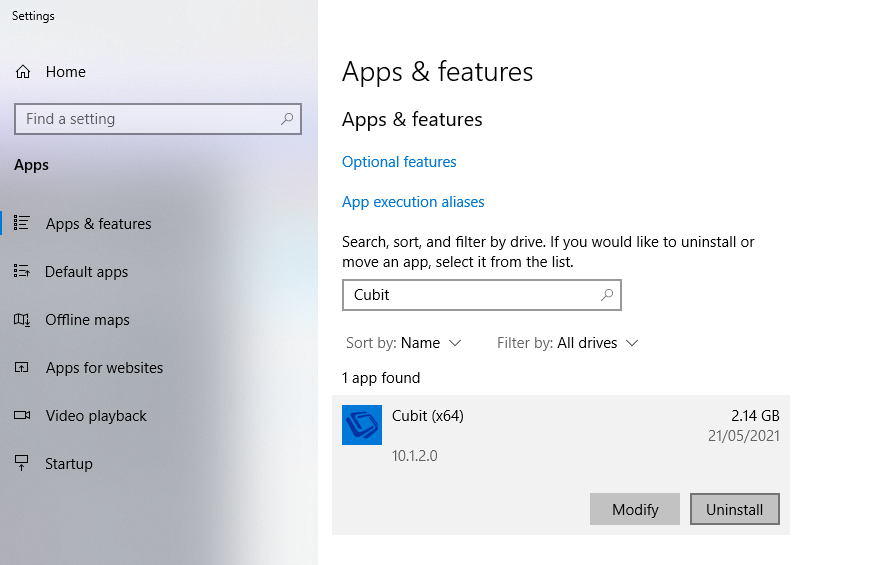Open the Sort by Name dropdown
Image resolution: width=894 pixels, height=565 pixels.
click(x=403, y=343)
